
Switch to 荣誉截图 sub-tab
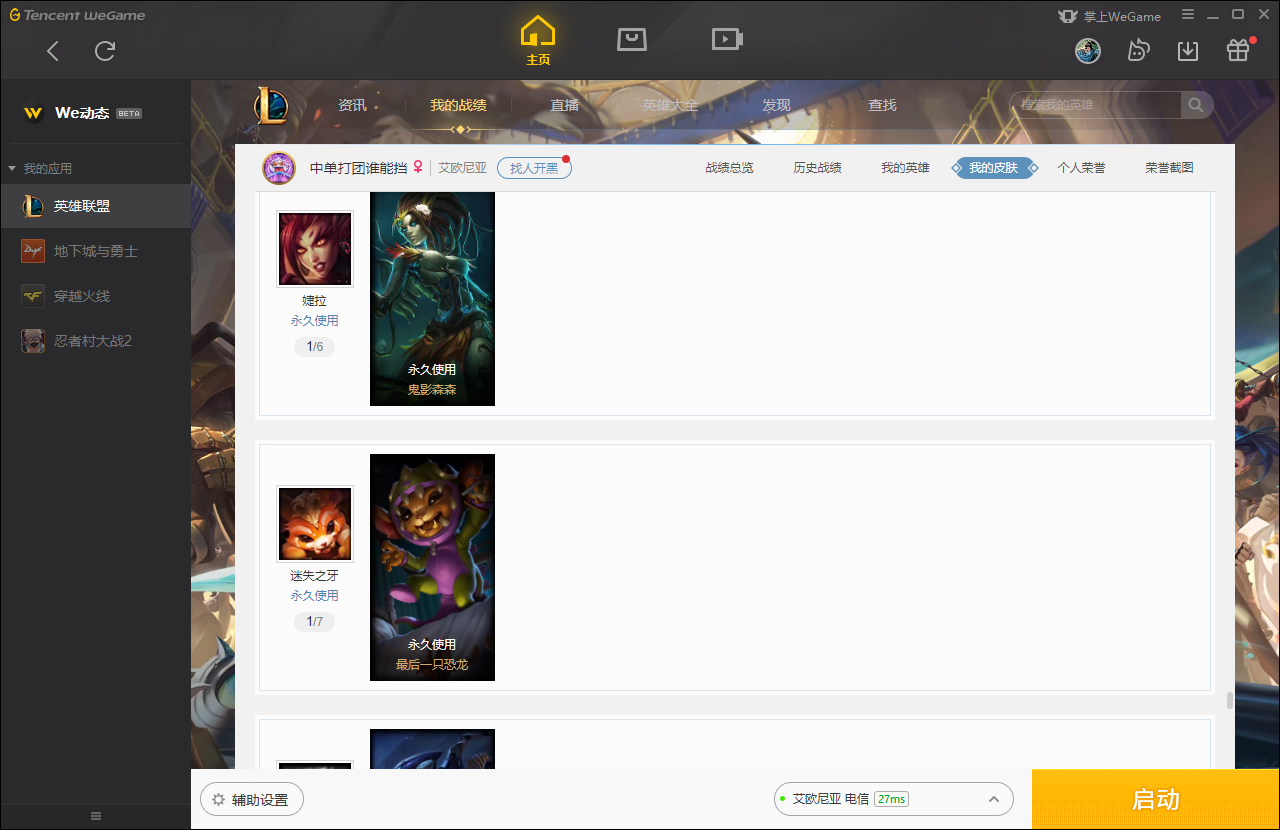click(x=1169, y=168)
